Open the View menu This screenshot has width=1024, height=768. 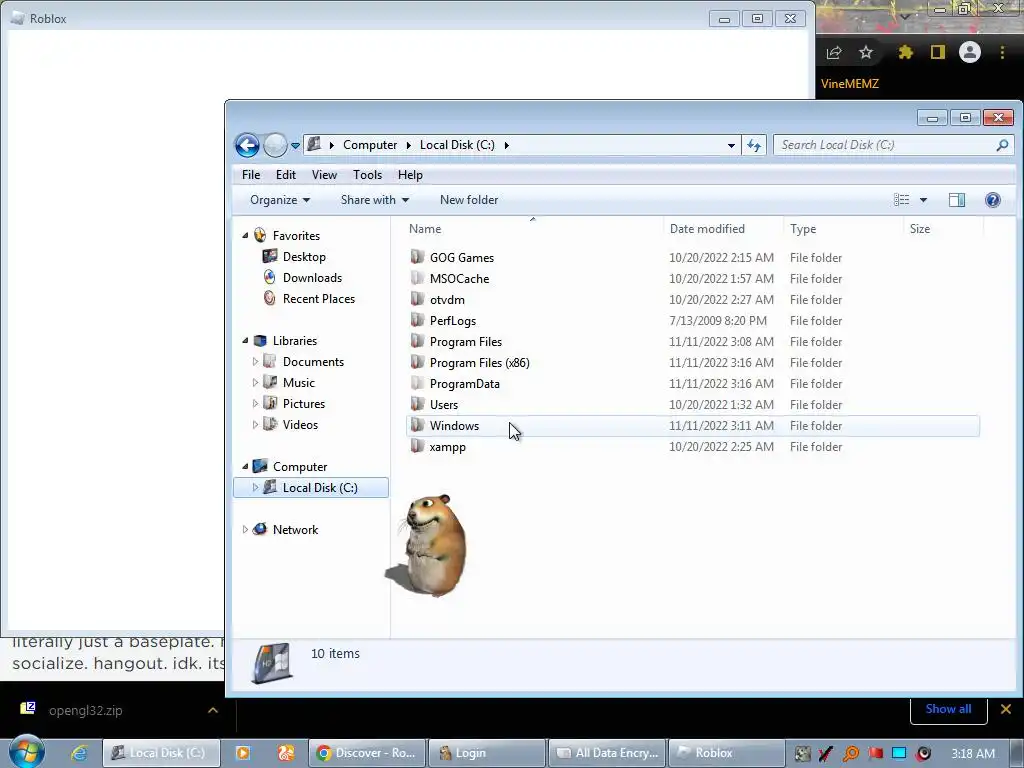(x=324, y=175)
